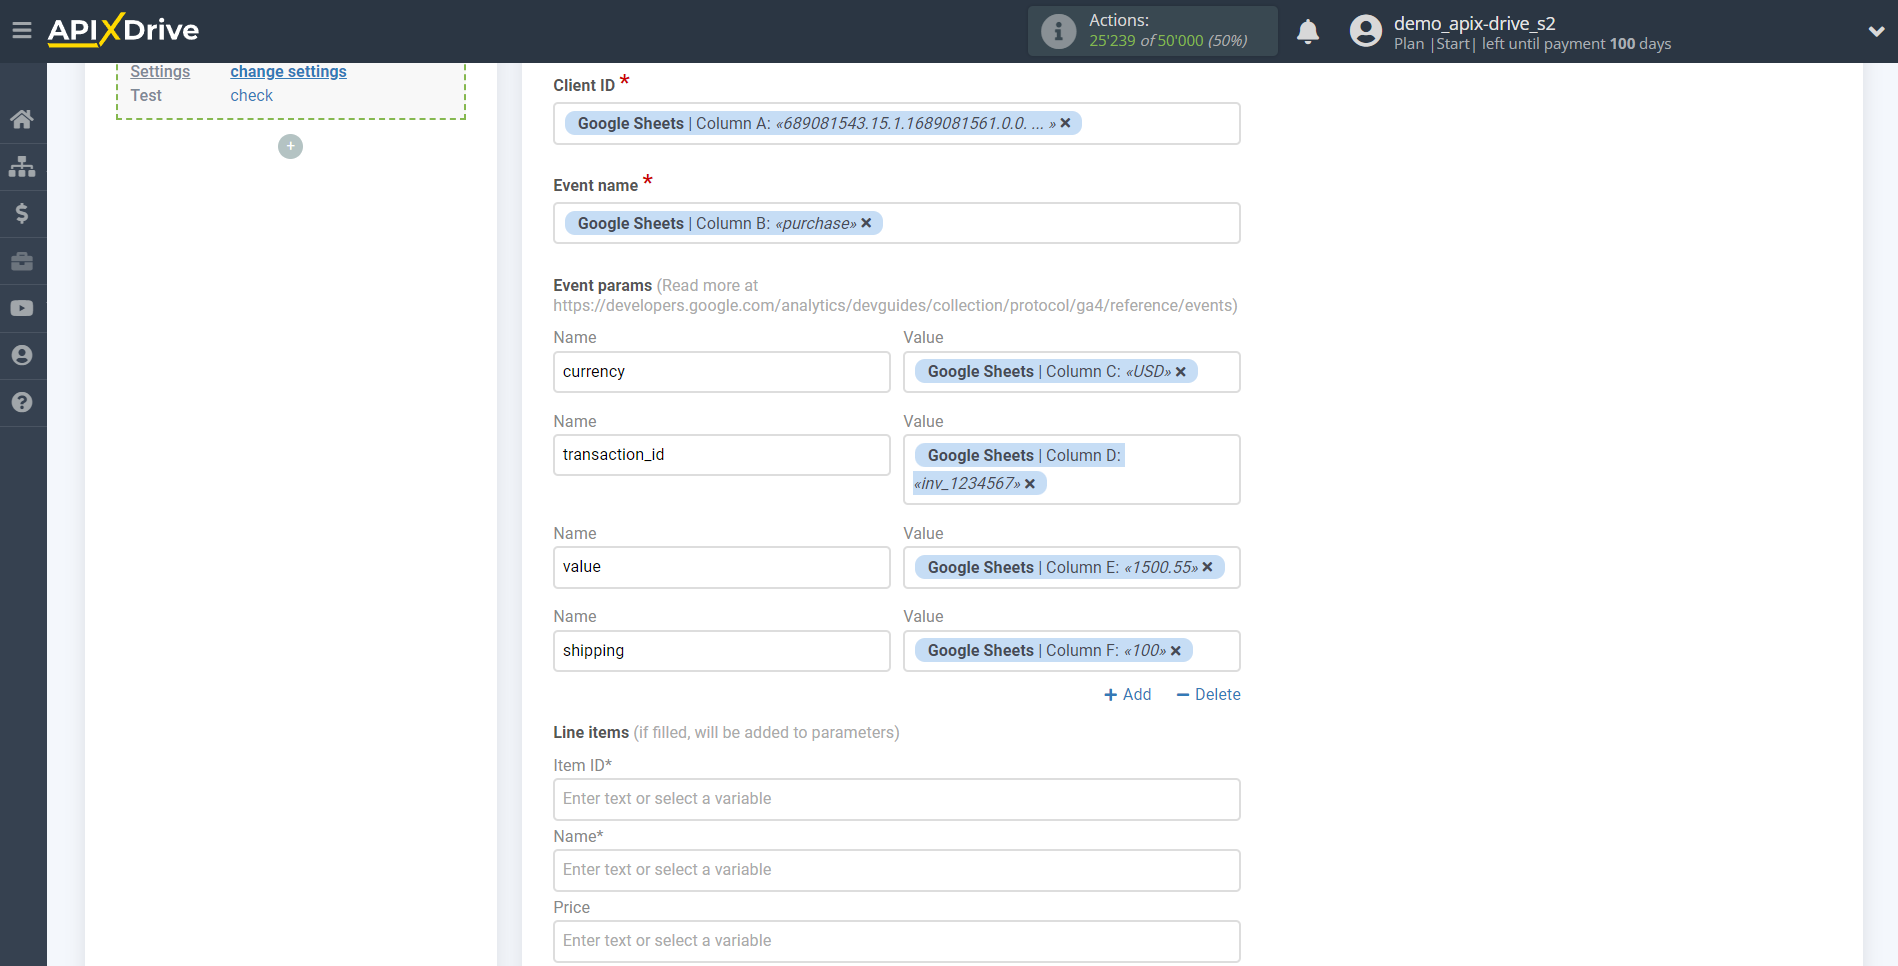Open the YouTube icon in the sidebar
The height and width of the screenshot is (966, 1898).
click(x=22, y=308)
